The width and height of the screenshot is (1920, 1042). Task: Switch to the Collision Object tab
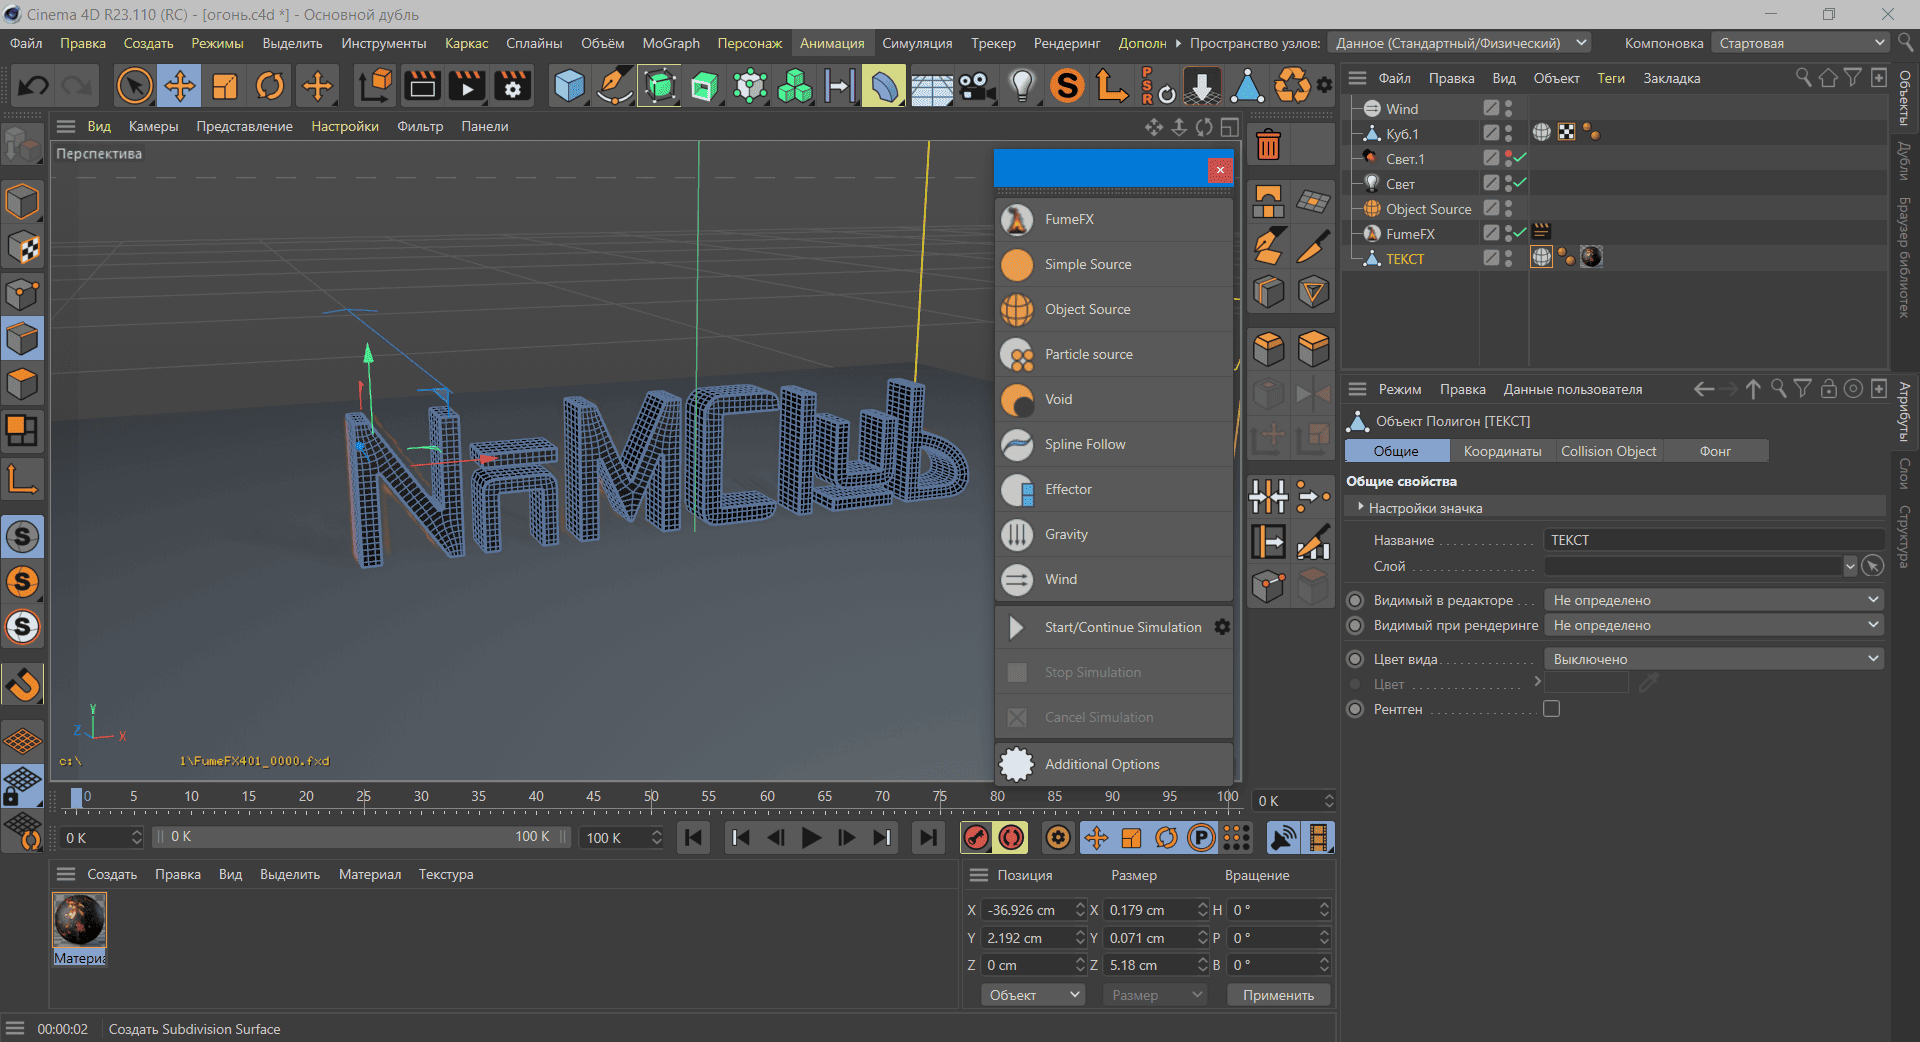pyautogui.click(x=1608, y=451)
